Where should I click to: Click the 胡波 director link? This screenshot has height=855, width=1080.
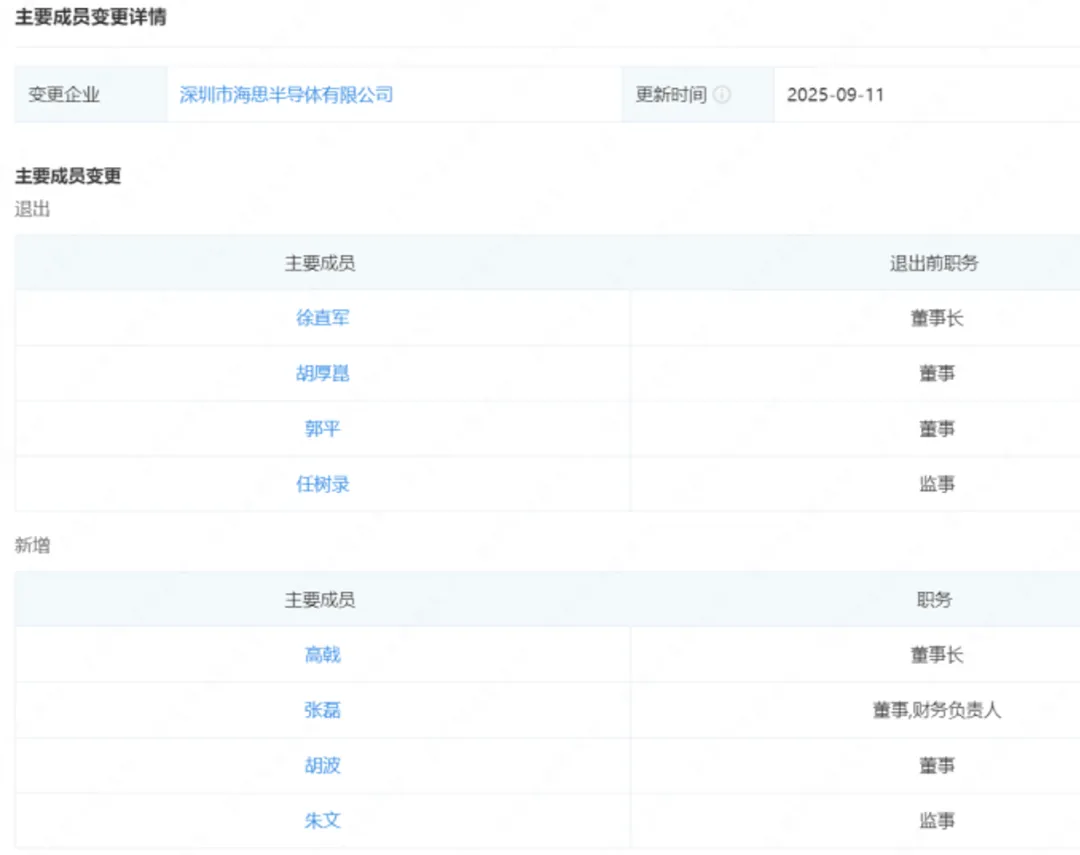point(322,765)
